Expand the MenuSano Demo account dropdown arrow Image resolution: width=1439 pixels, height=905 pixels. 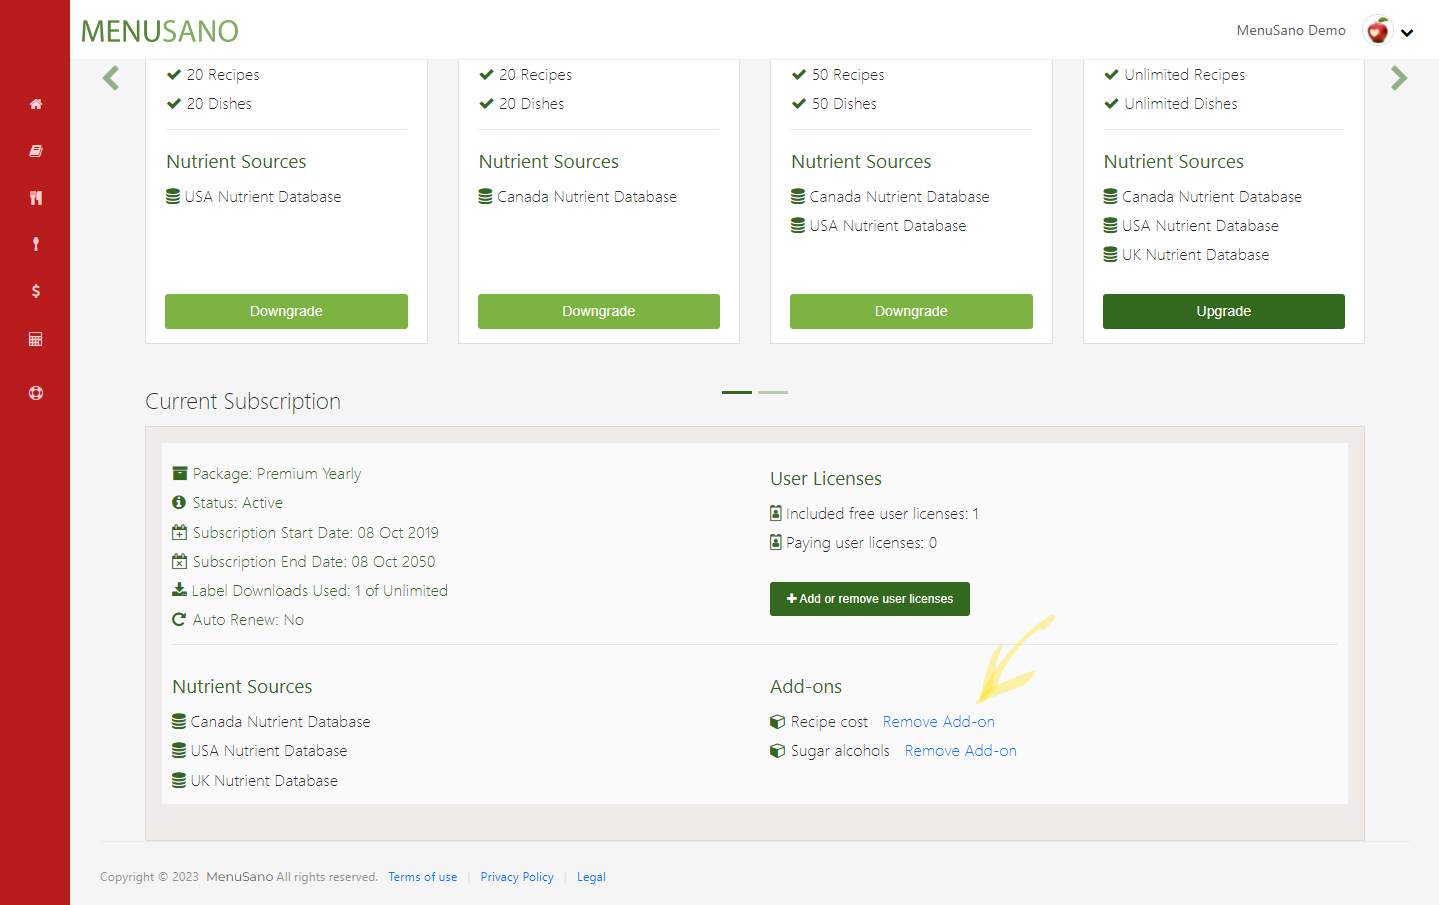pyautogui.click(x=1407, y=33)
